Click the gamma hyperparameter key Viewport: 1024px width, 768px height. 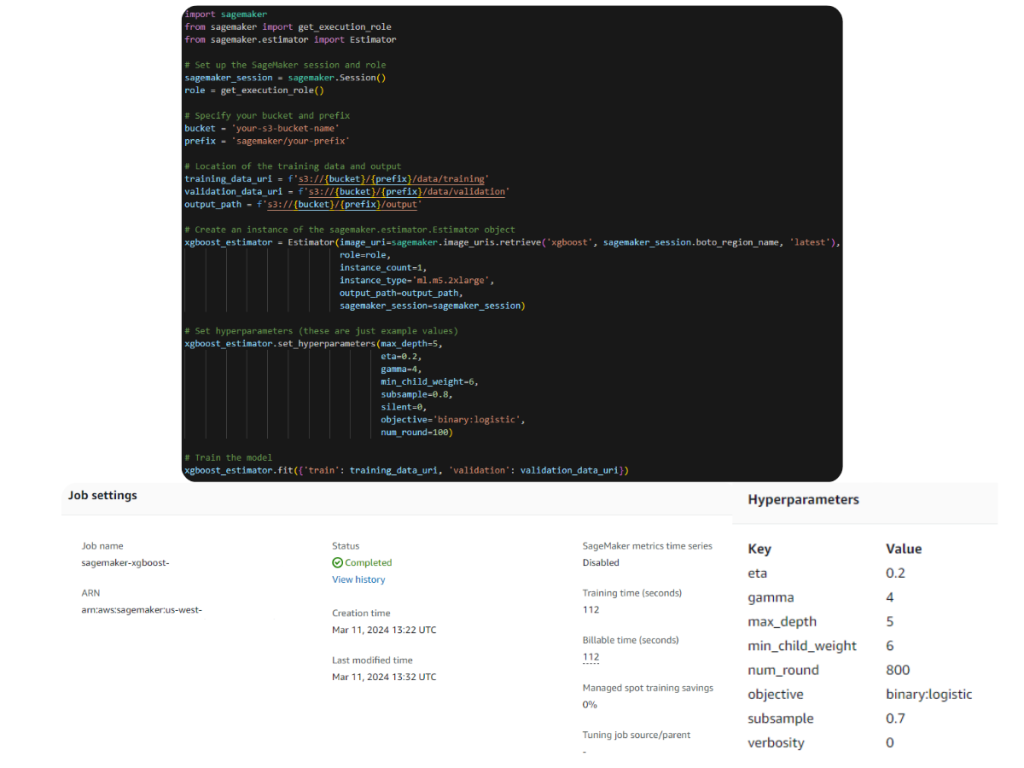pos(771,598)
